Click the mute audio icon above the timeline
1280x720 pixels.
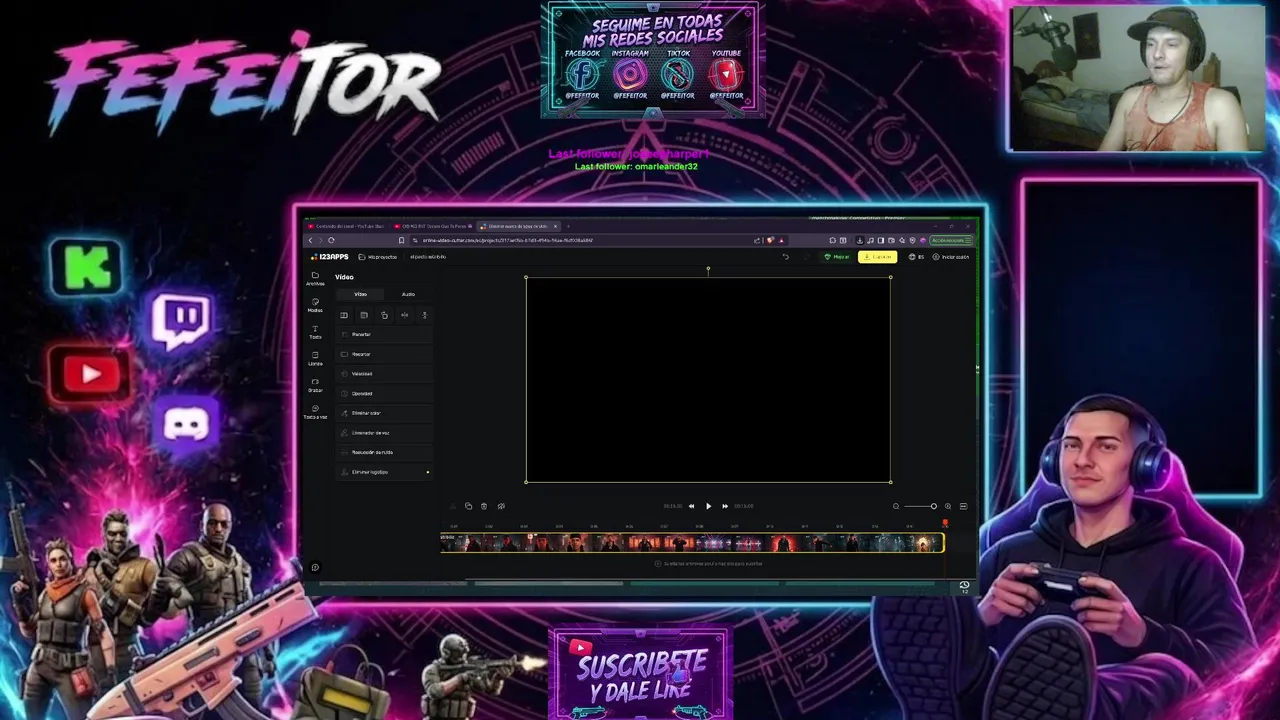click(501, 506)
